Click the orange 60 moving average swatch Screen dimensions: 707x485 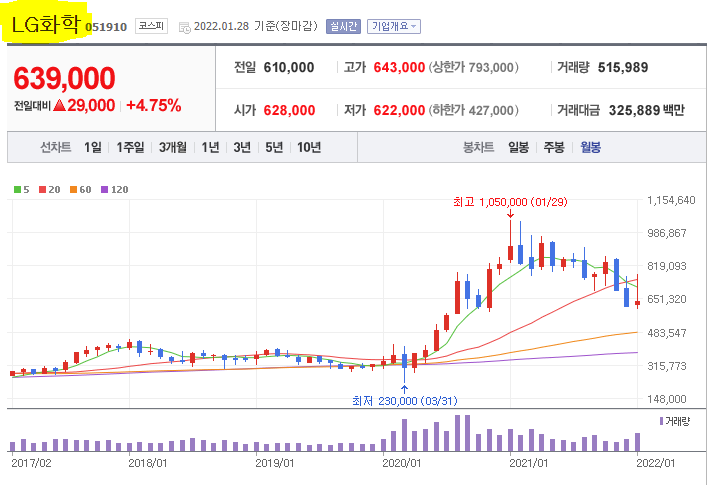[73, 190]
